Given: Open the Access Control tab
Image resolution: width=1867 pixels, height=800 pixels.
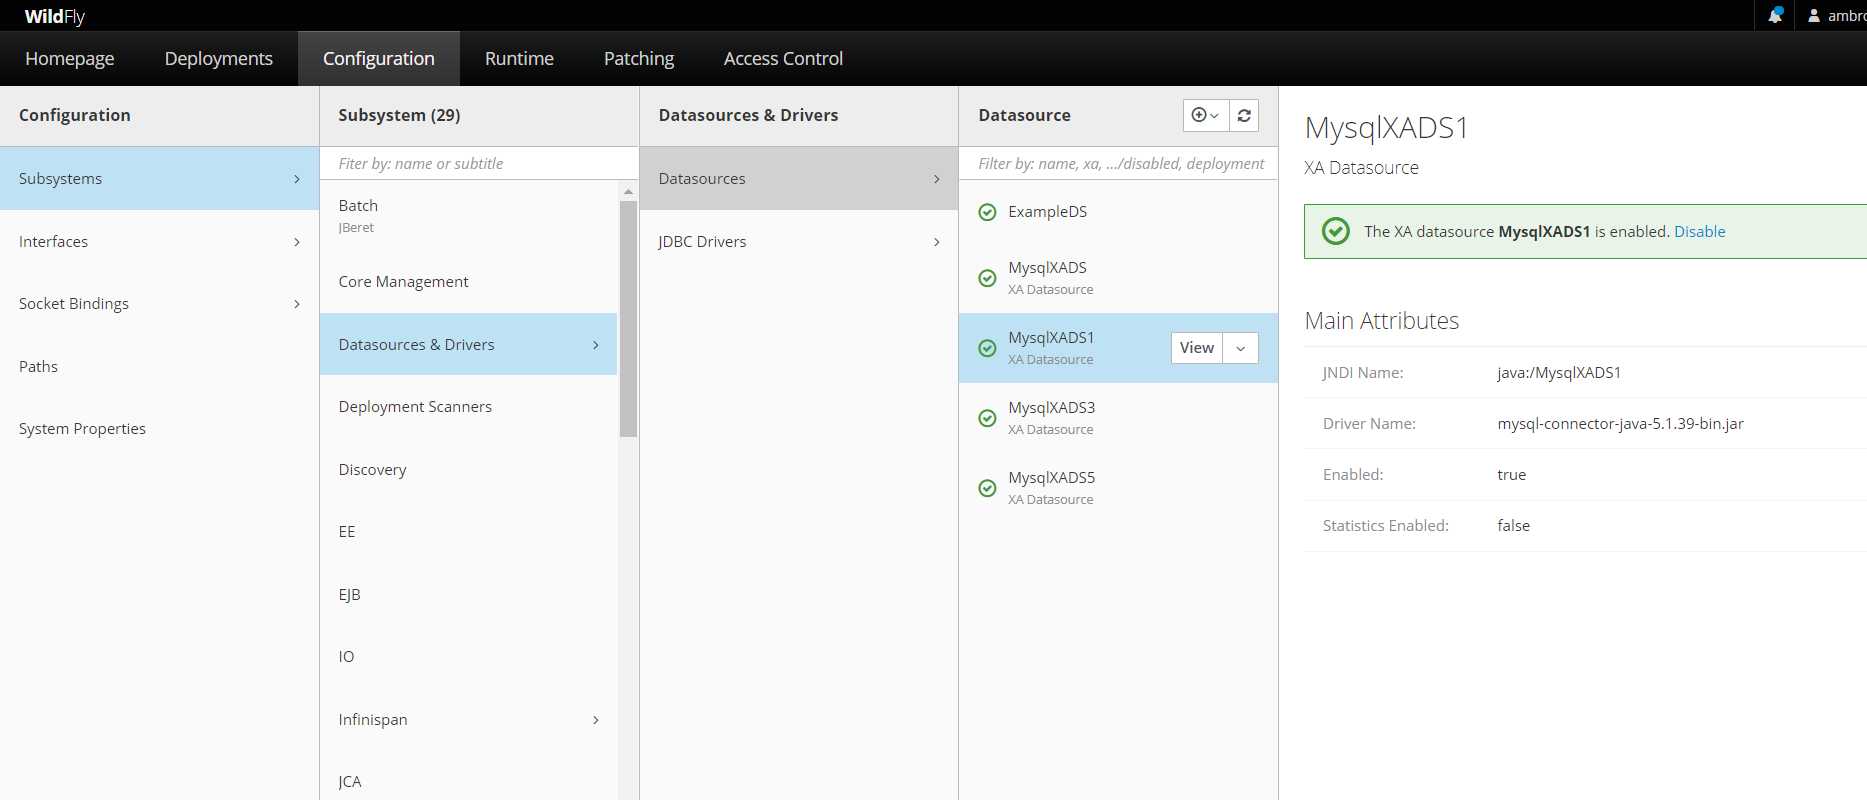Looking at the screenshot, I should click(783, 58).
